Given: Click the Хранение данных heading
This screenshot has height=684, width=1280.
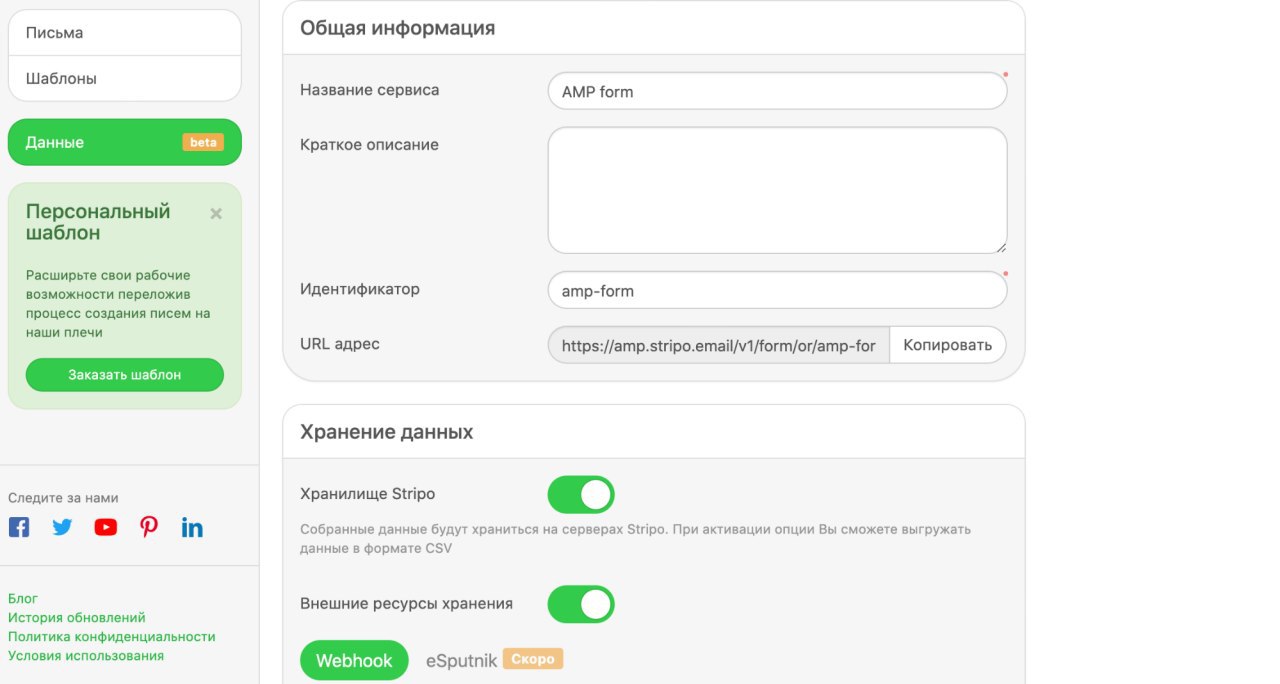Looking at the screenshot, I should point(387,432).
